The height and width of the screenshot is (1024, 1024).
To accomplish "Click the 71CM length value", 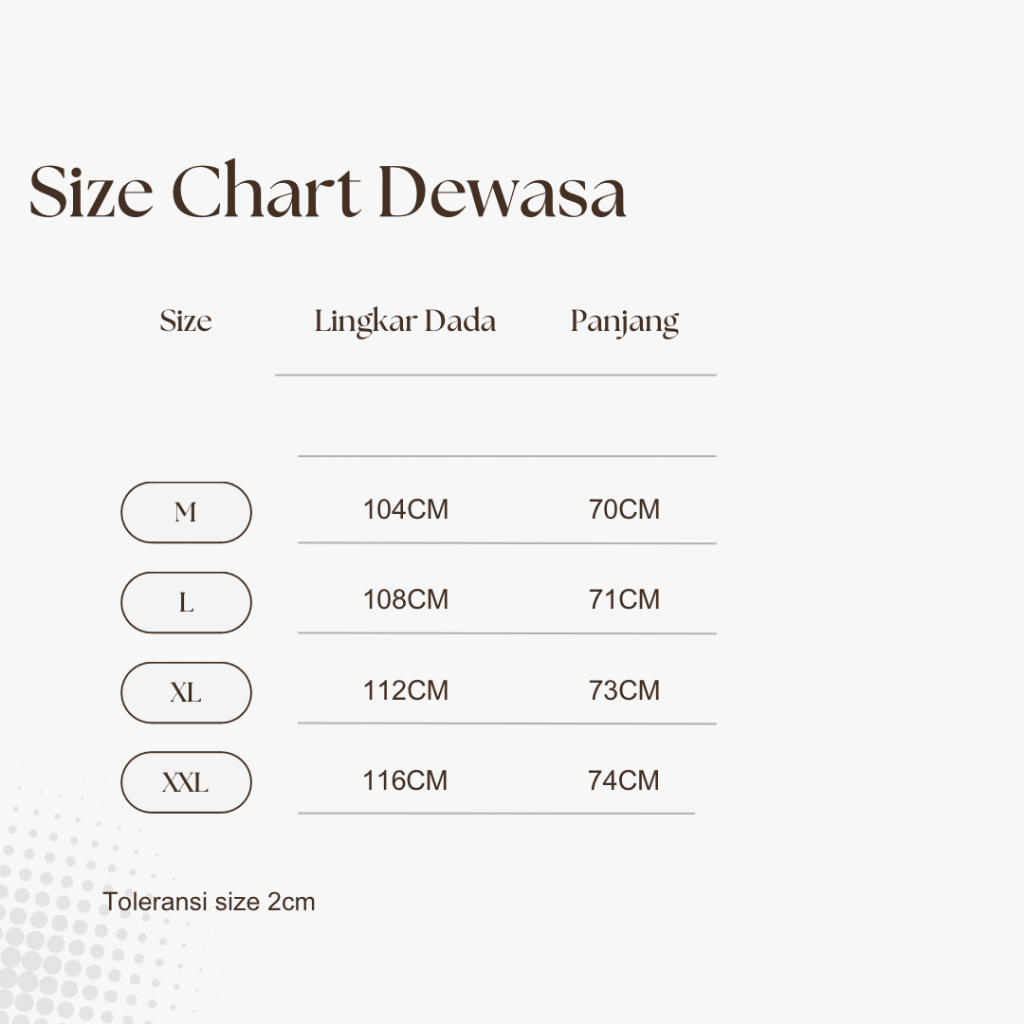I will (x=624, y=600).
